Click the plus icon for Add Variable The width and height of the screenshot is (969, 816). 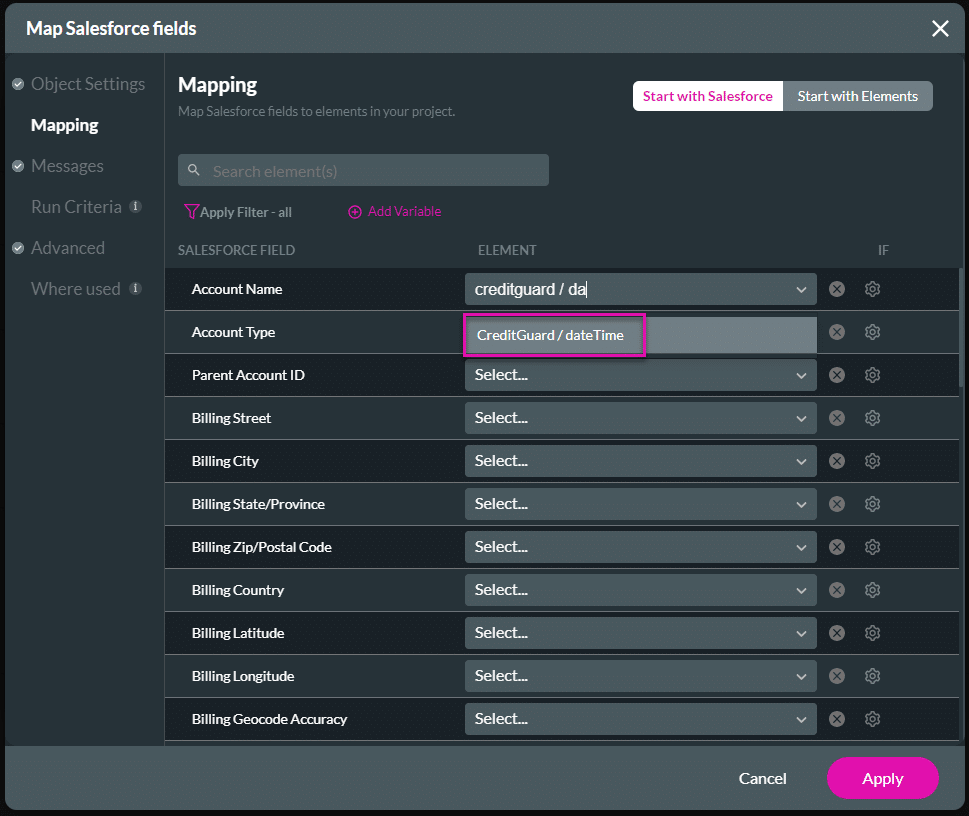355,212
